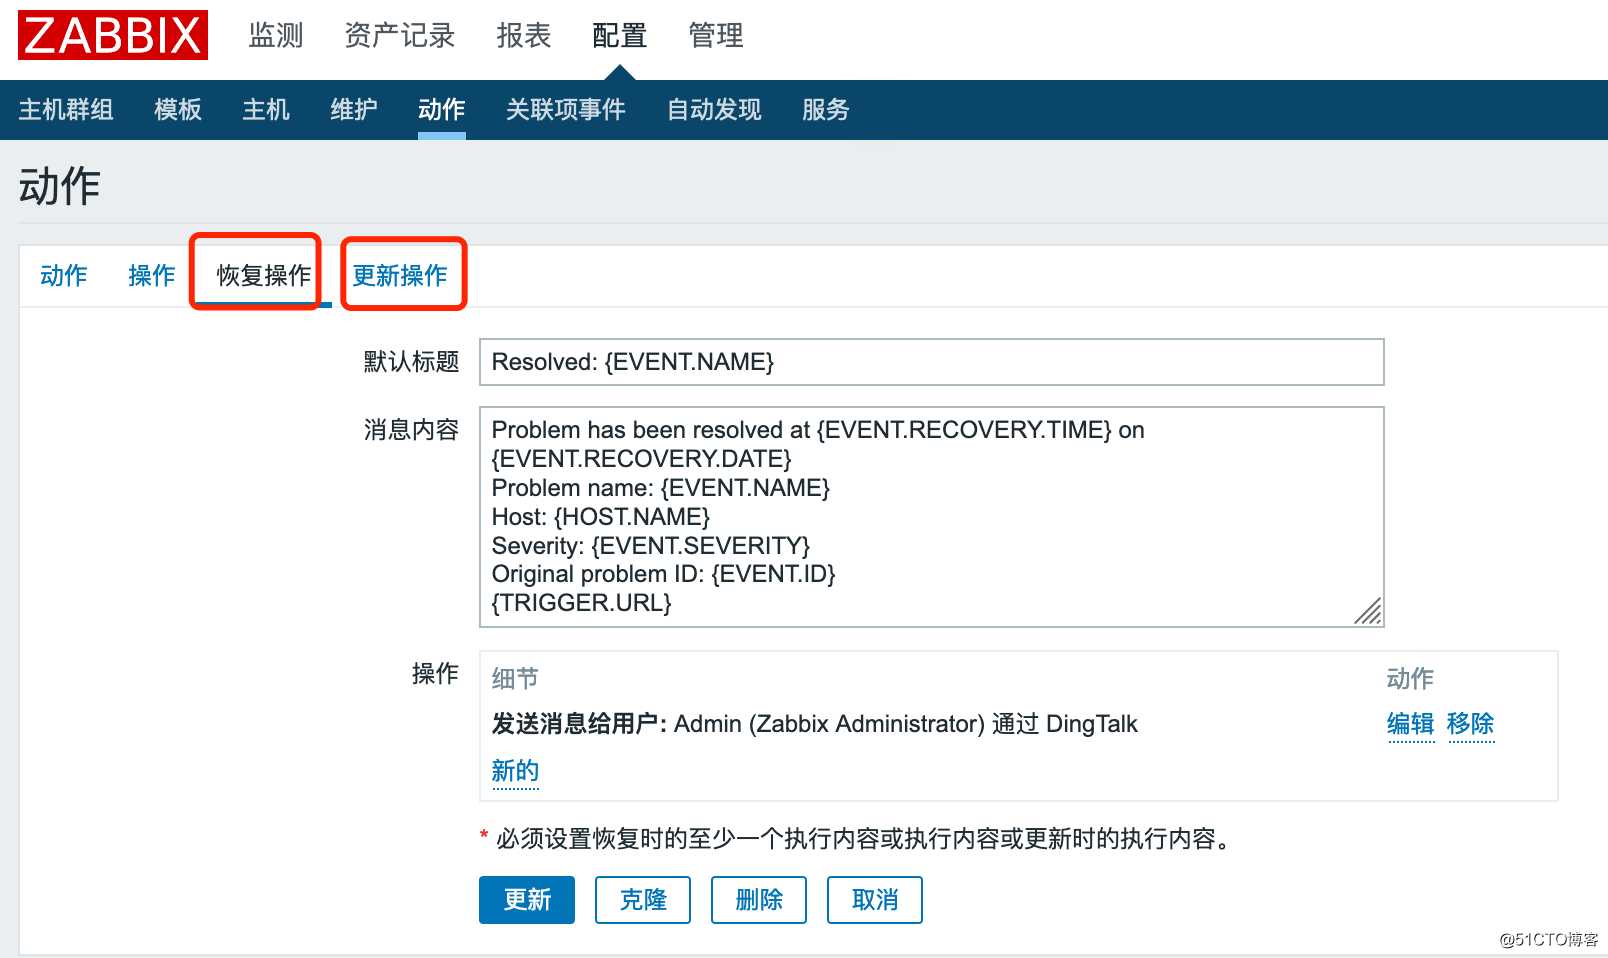Click the 动作 column header in operations table

[1411, 679]
